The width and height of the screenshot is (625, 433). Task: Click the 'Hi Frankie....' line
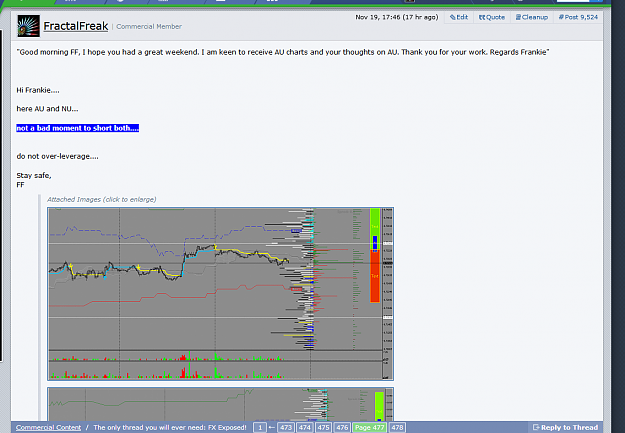(x=38, y=91)
